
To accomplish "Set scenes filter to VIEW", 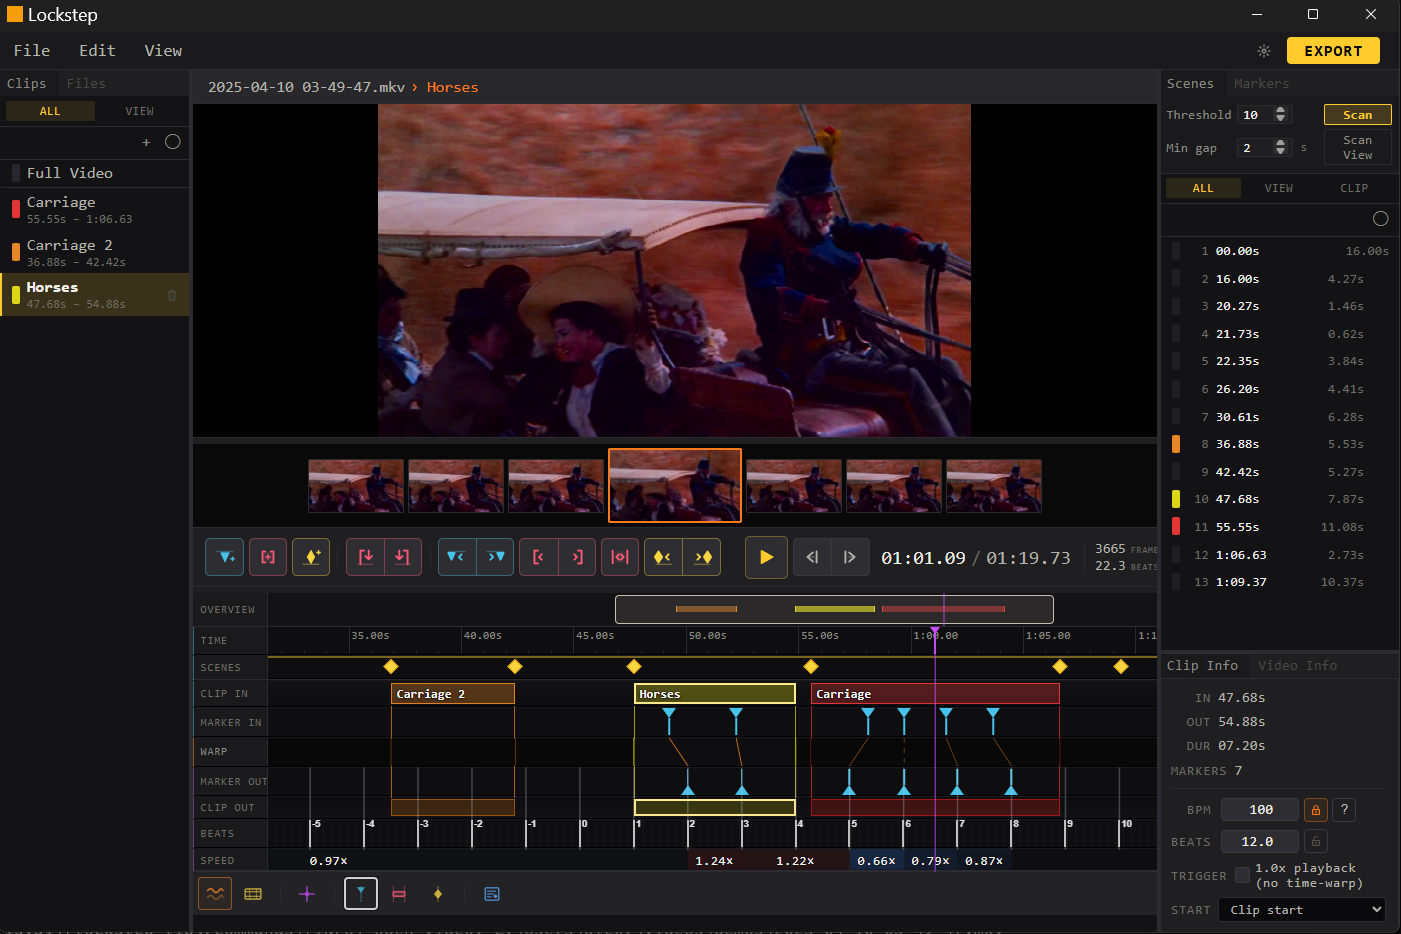I will click(x=1279, y=188).
